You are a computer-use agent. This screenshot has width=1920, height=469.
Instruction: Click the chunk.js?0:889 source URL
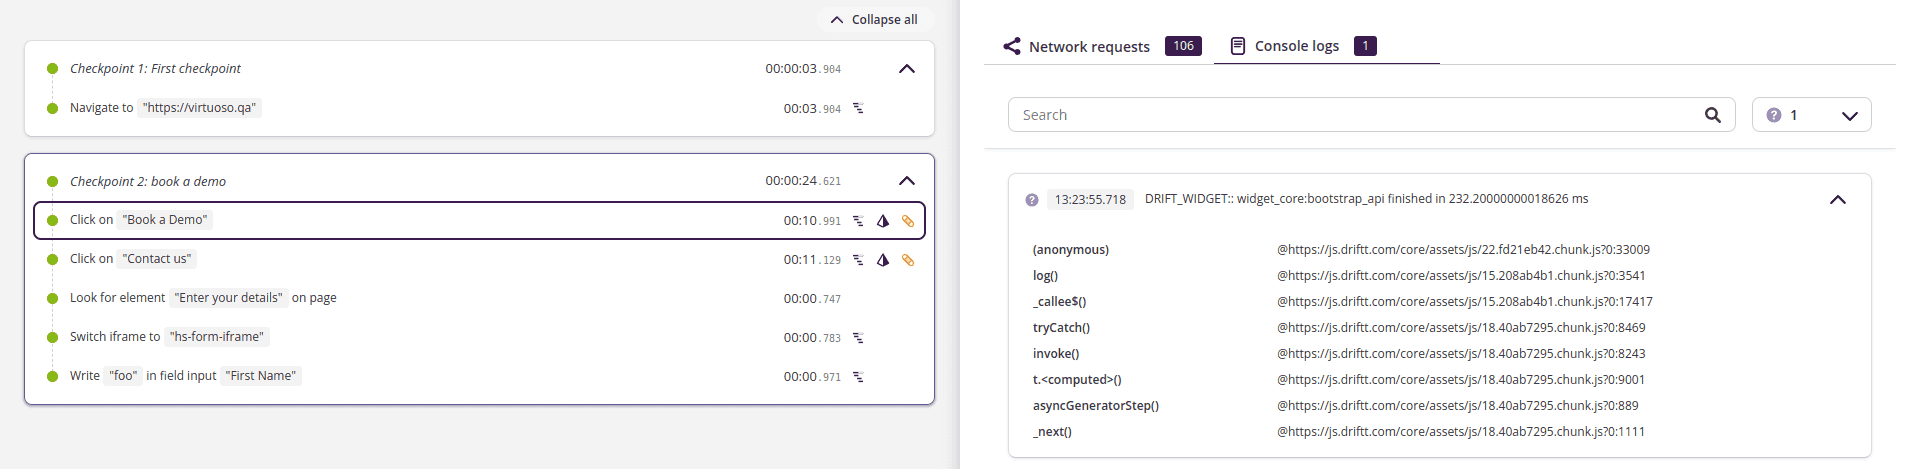point(1458,406)
